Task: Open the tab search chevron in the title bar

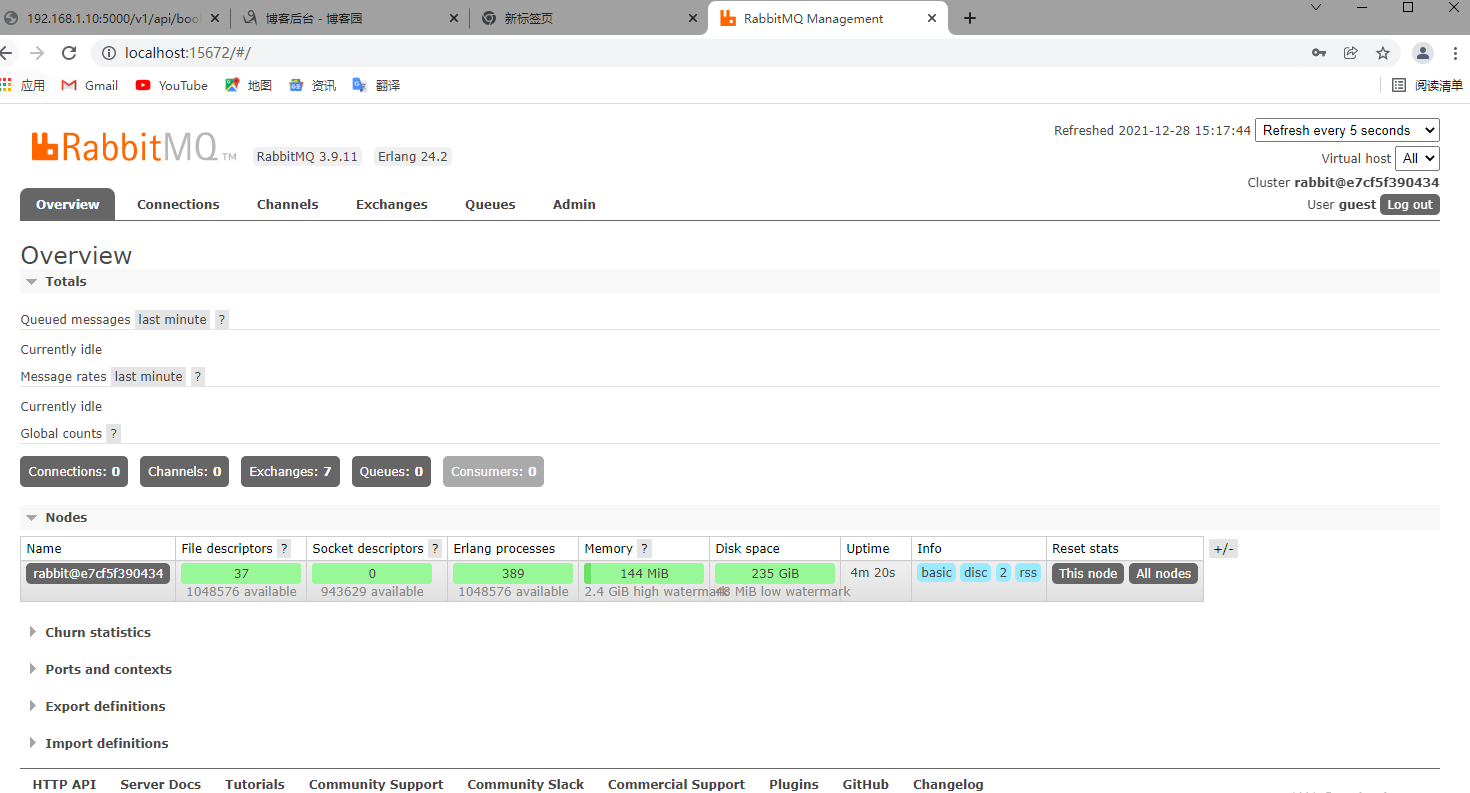Action: pos(1316,7)
